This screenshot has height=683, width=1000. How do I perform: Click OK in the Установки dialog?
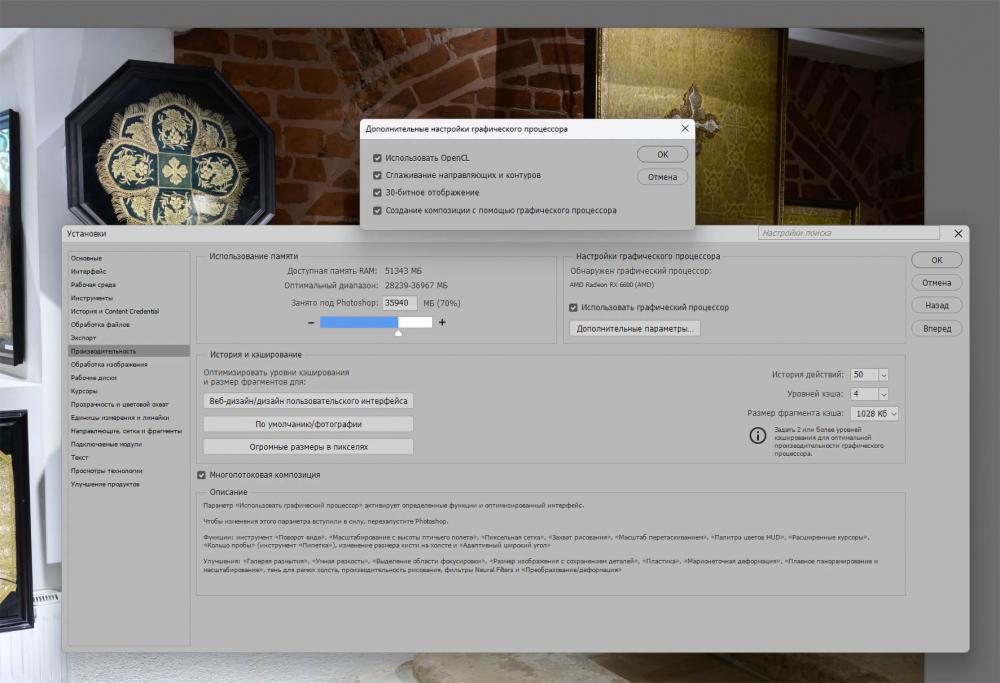coord(937,260)
